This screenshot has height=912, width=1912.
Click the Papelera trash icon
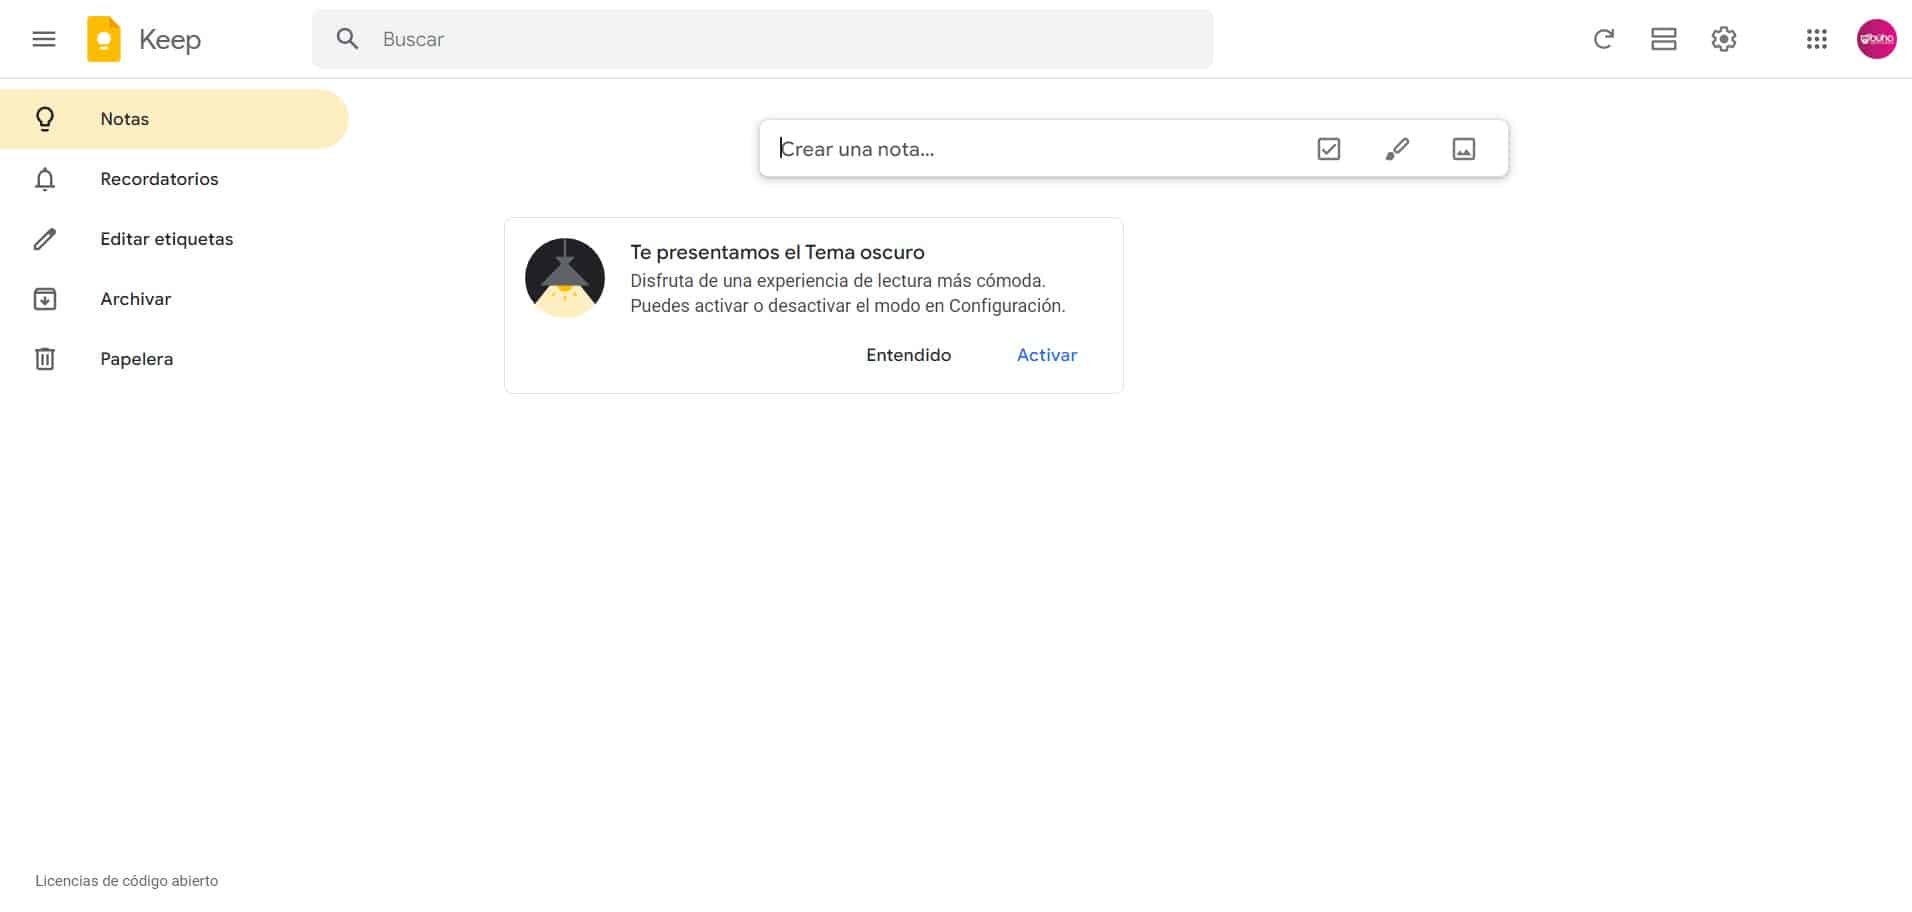[45, 359]
